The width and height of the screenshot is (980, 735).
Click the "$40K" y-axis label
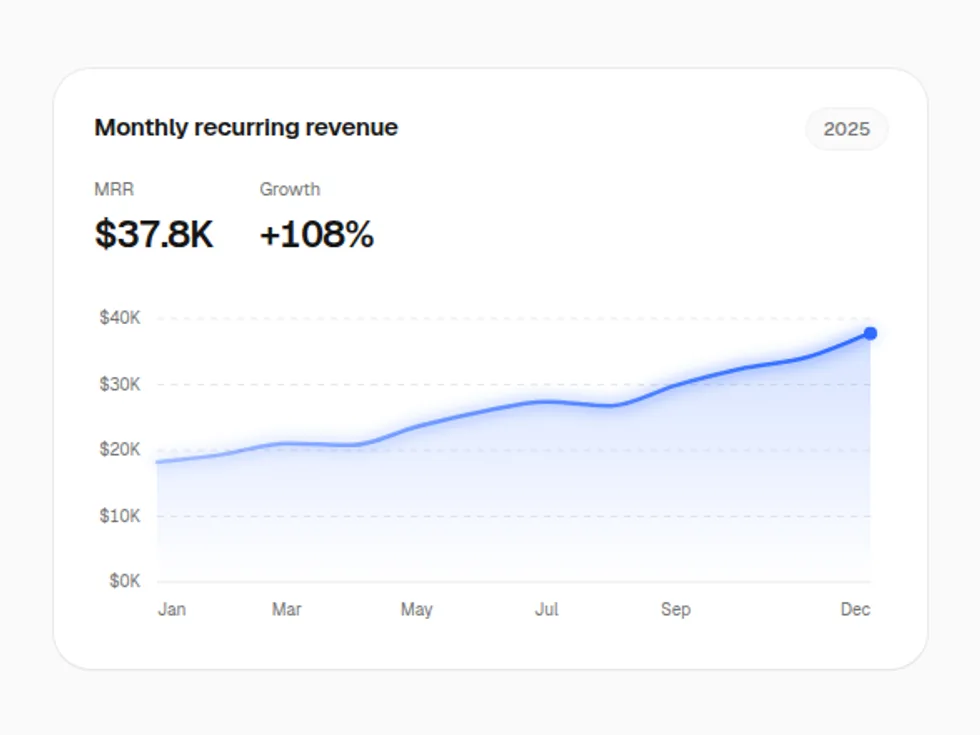(x=120, y=318)
